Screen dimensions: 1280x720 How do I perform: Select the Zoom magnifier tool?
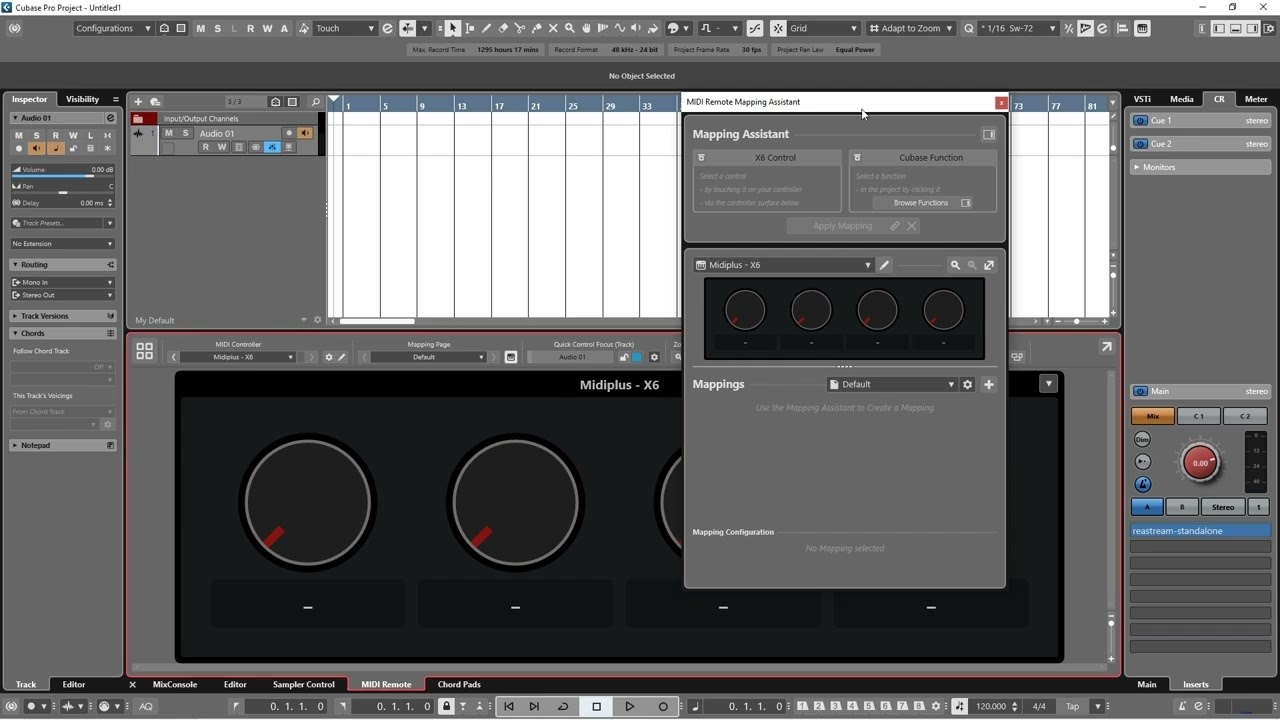click(x=570, y=28)
